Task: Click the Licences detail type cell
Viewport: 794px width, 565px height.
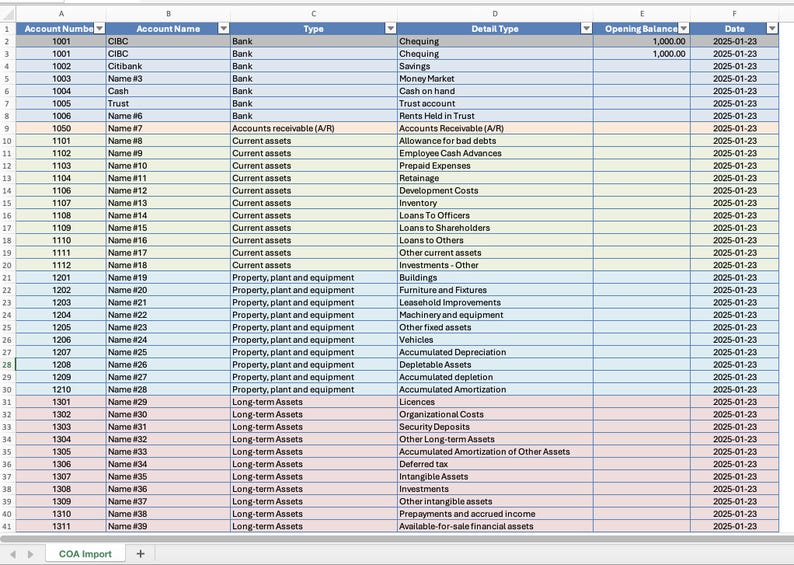Action: [495, 401]
